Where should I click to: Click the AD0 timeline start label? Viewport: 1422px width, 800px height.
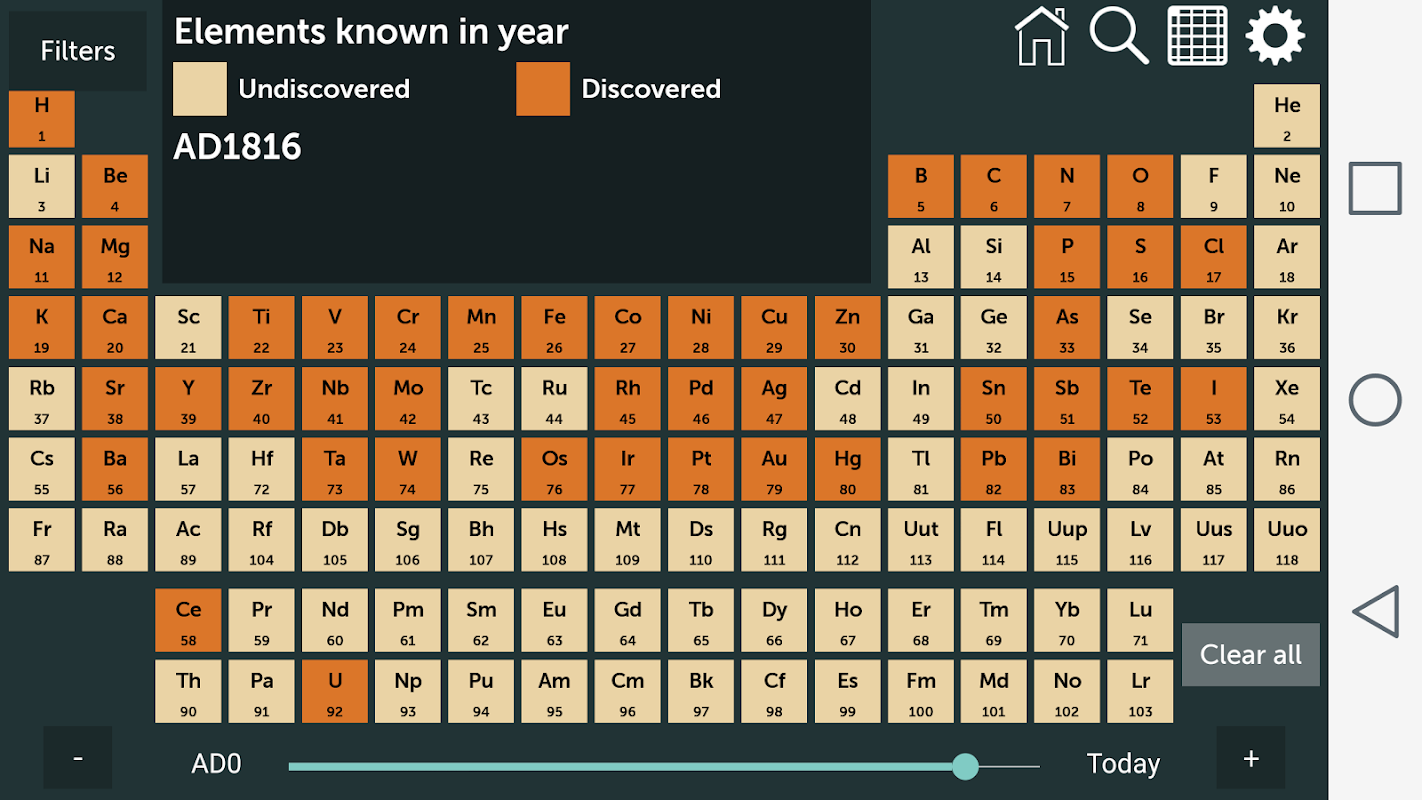point(217,764)
